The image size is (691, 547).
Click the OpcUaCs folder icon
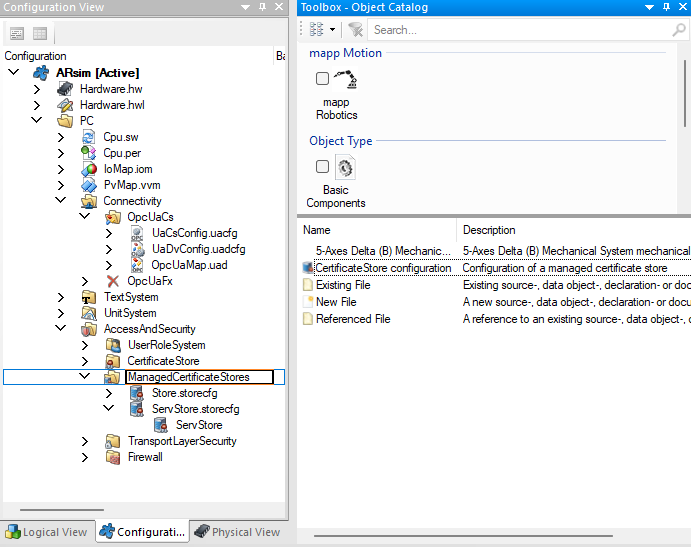(x=113, y=217)
